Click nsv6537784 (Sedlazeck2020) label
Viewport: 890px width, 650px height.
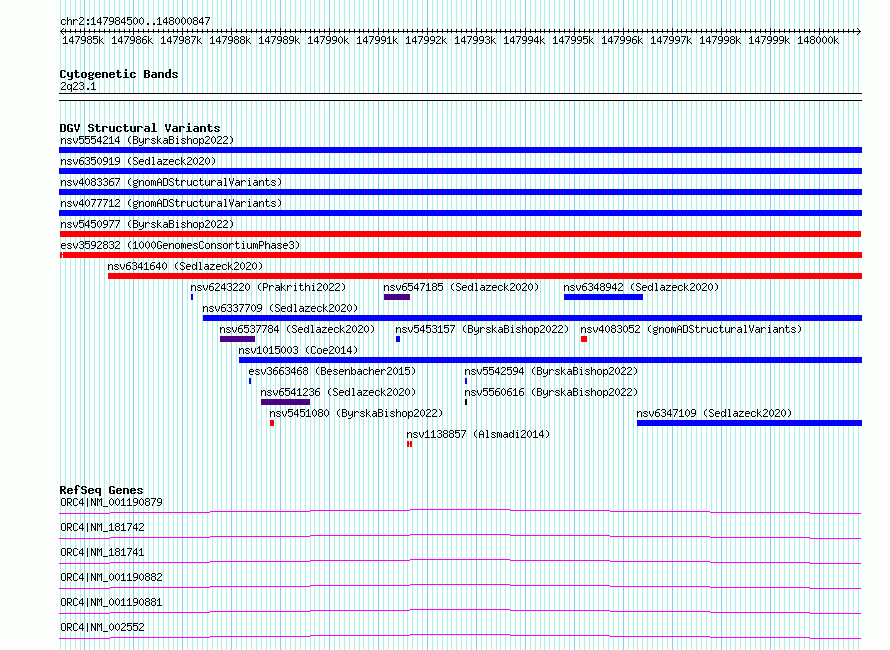(x=297, y=329)
